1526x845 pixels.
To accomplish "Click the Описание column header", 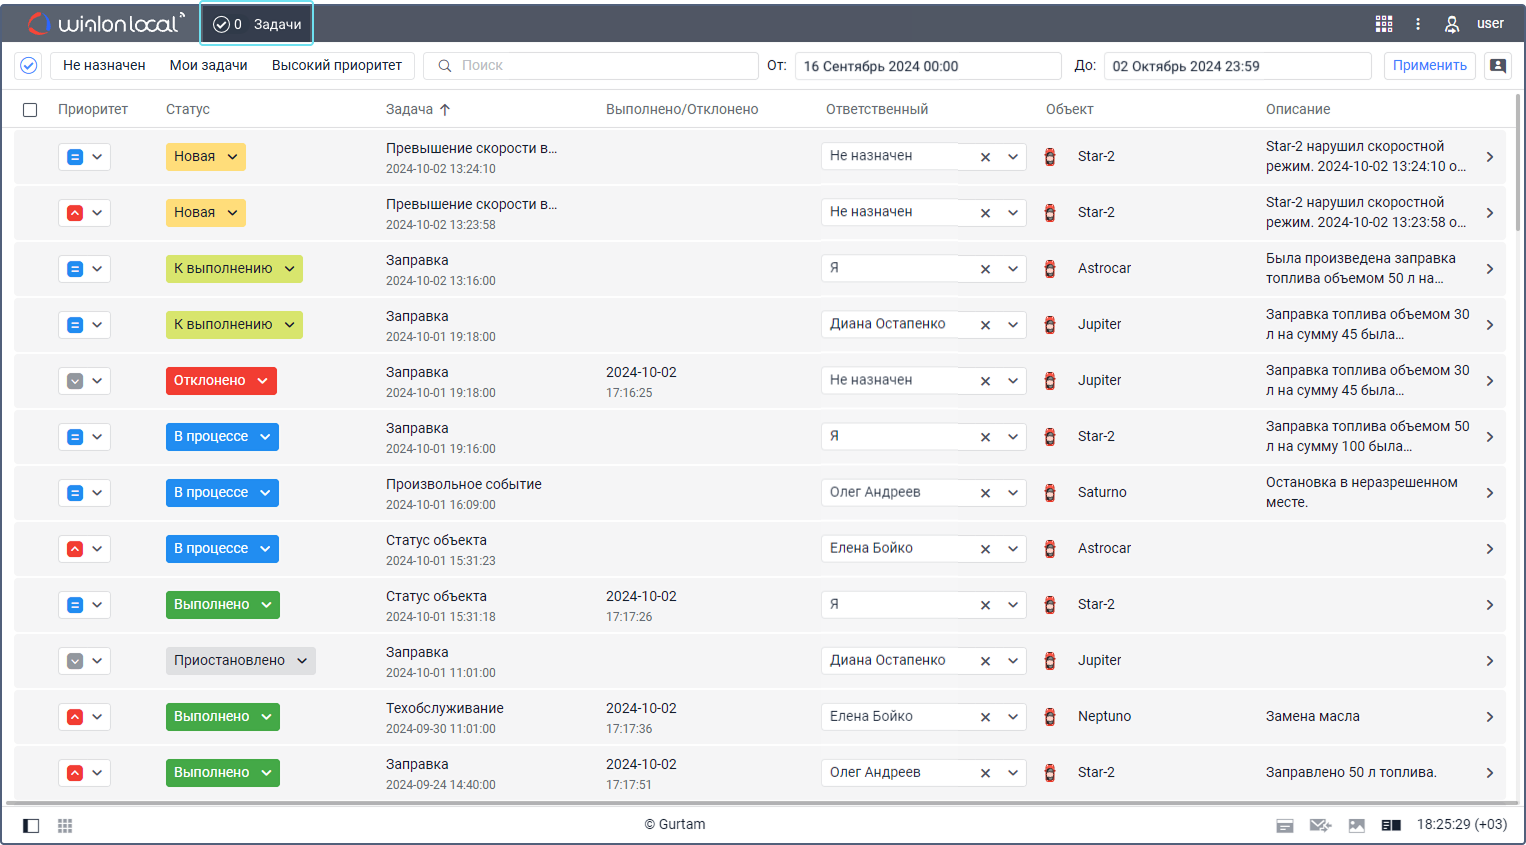I will point(1298,109).
